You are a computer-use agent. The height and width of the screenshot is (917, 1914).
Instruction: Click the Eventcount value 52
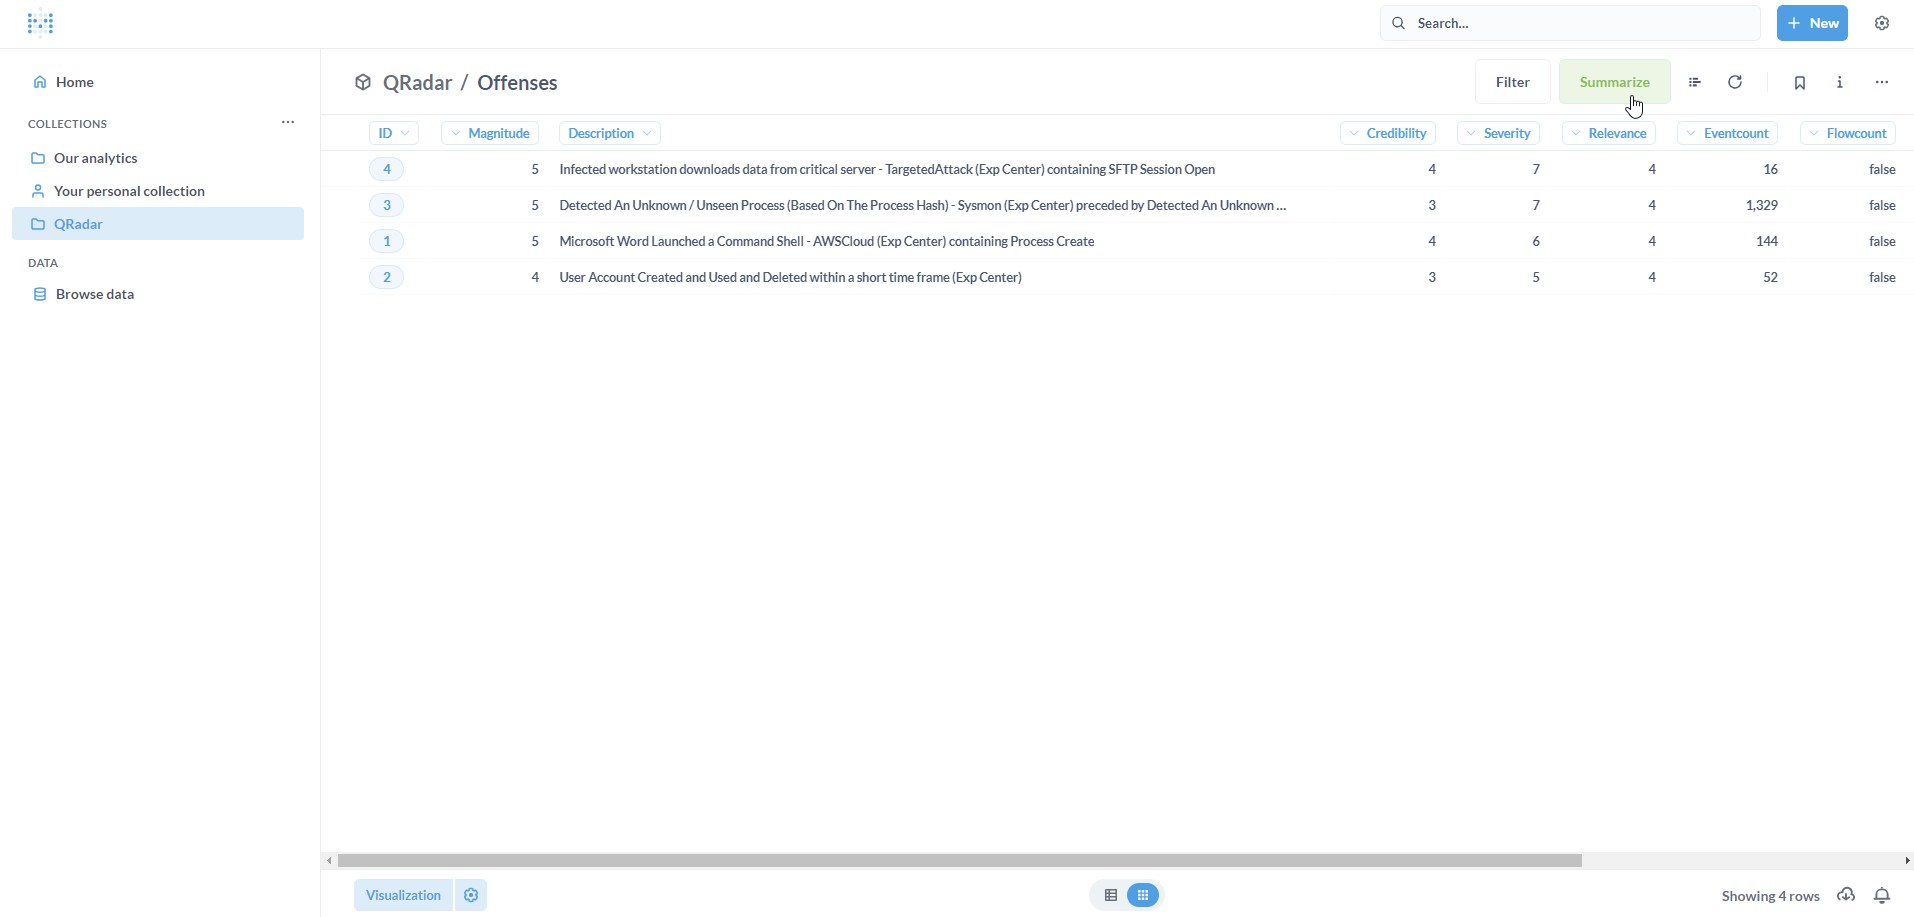(x=1770, y=277)
